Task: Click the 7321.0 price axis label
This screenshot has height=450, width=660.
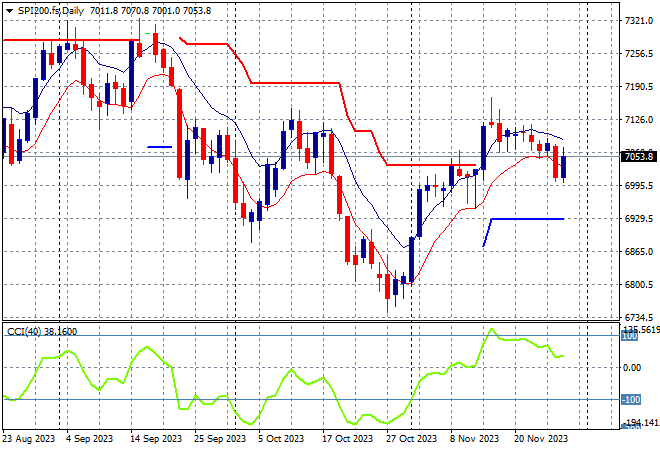Action: (x=639, y=21)
